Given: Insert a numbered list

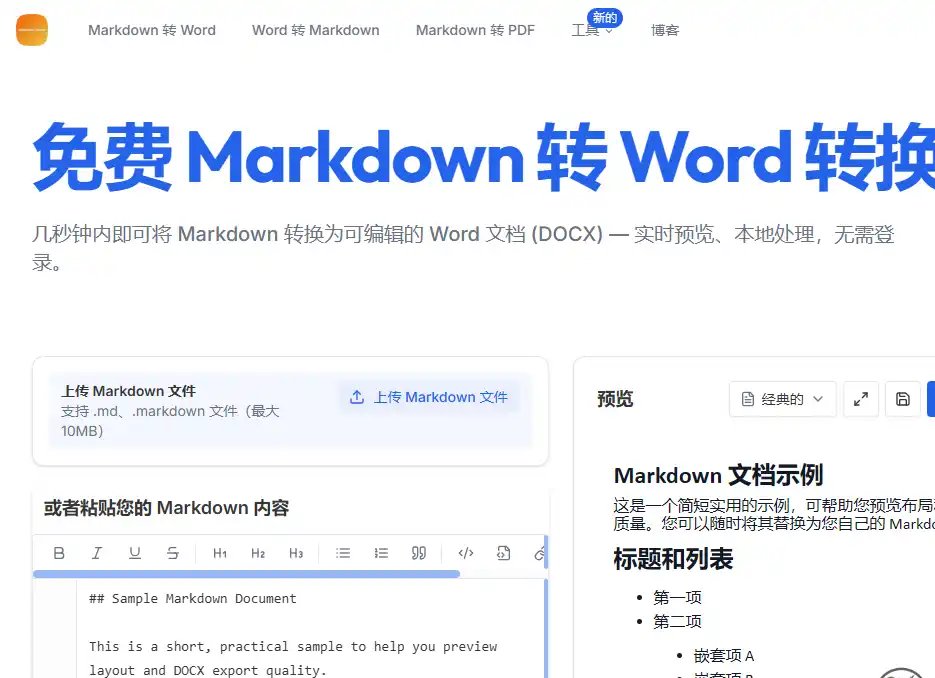Looking at the screenshot, I should click(381, 553).
